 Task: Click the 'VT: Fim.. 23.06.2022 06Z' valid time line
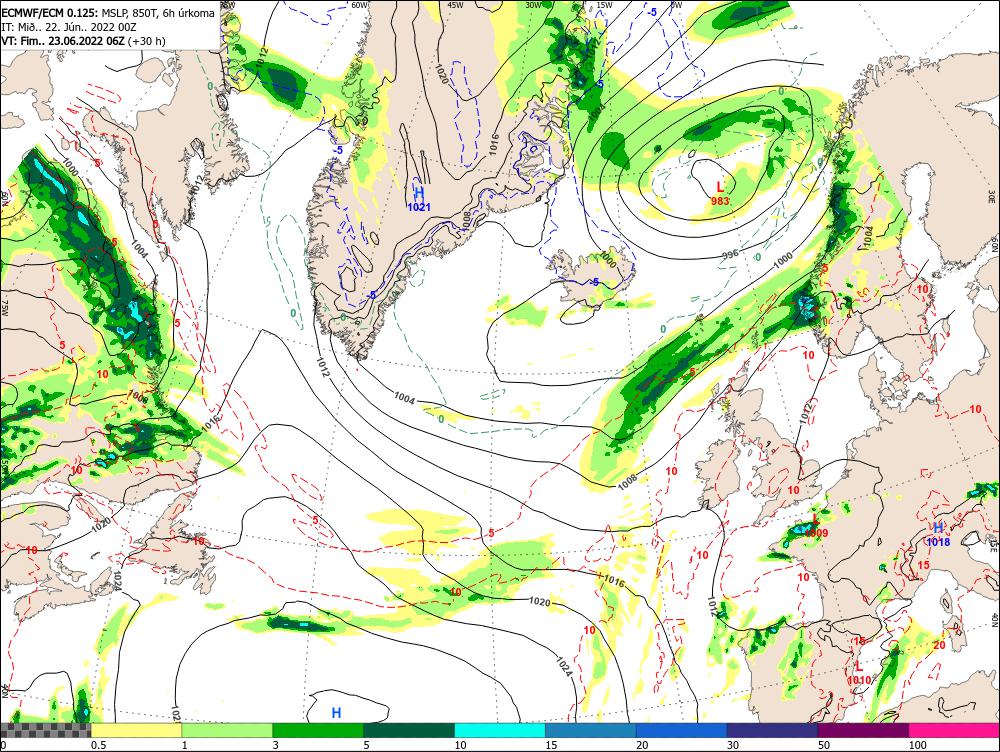[83, 41]
